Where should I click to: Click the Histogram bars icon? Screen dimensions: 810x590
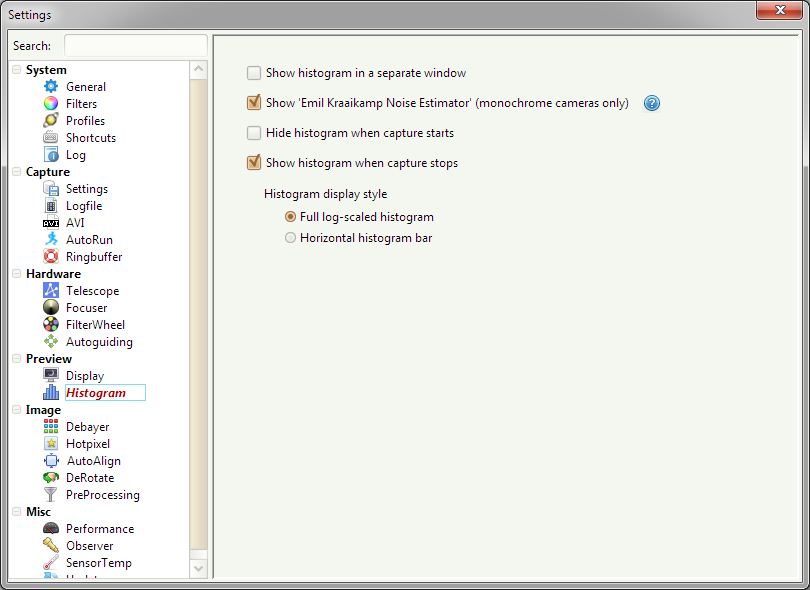coord(51,393)
